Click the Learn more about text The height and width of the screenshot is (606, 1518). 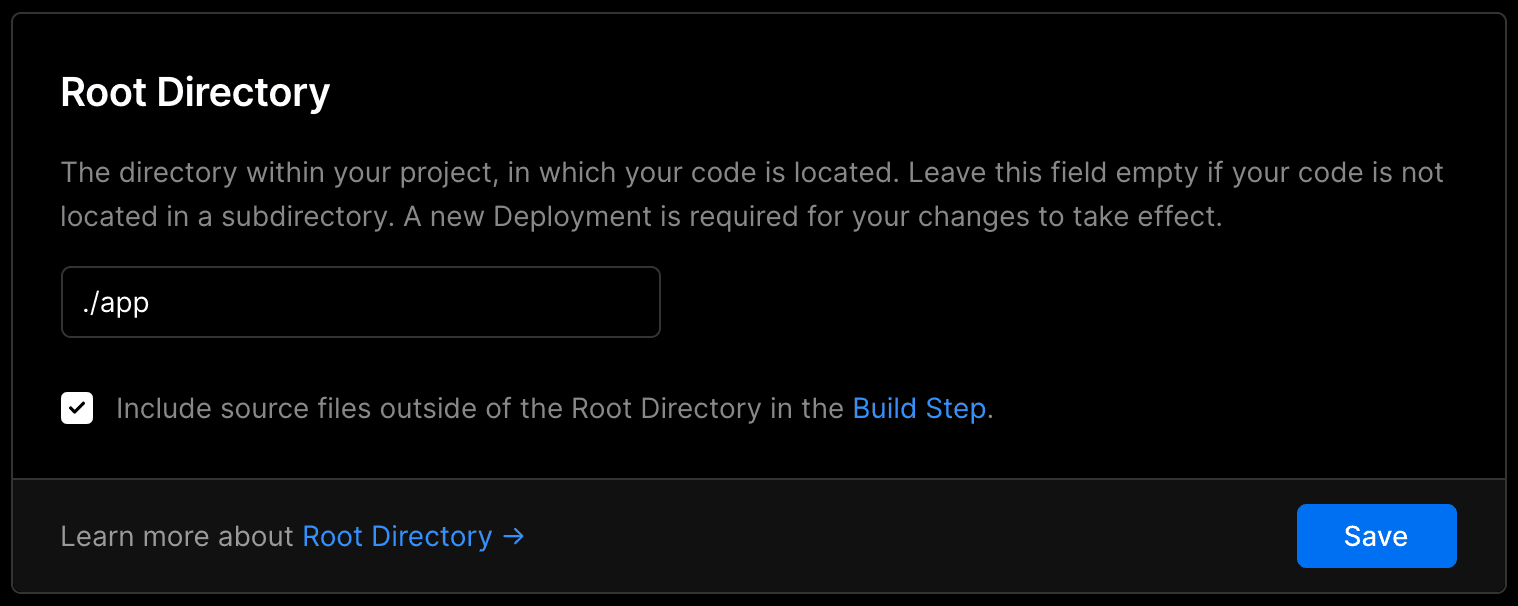pos(177,537)
